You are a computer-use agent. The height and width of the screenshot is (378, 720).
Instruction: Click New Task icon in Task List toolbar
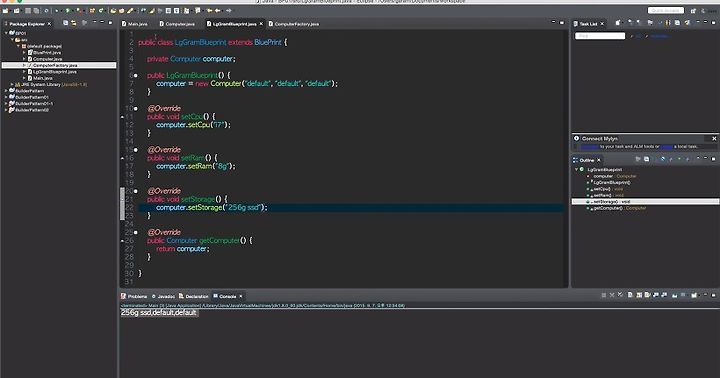[618, 23]
